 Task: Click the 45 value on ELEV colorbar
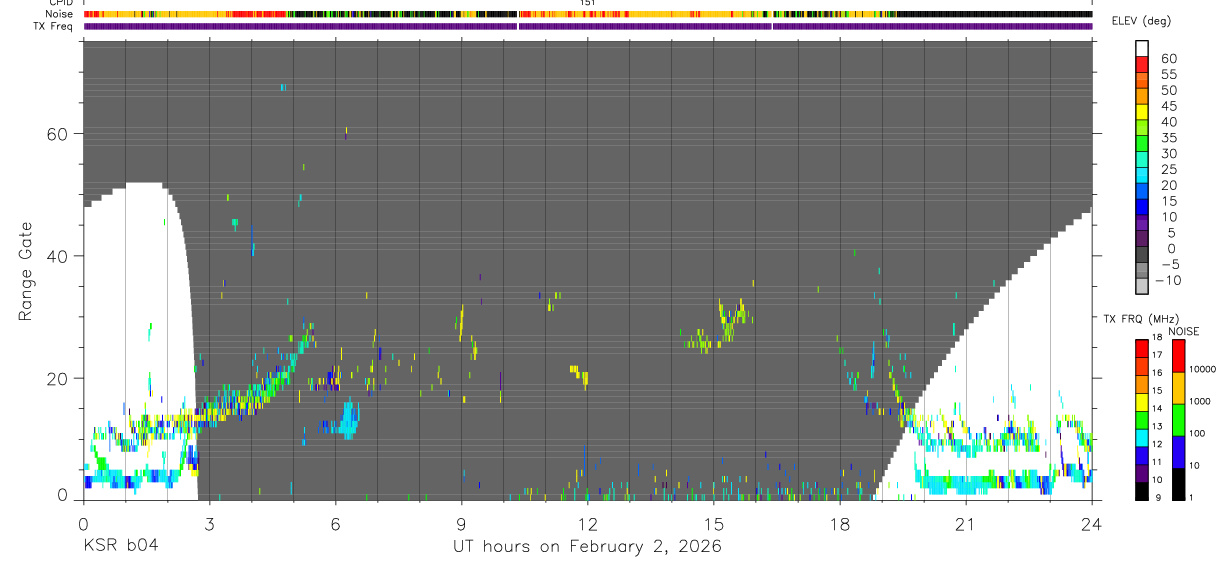1168,106
